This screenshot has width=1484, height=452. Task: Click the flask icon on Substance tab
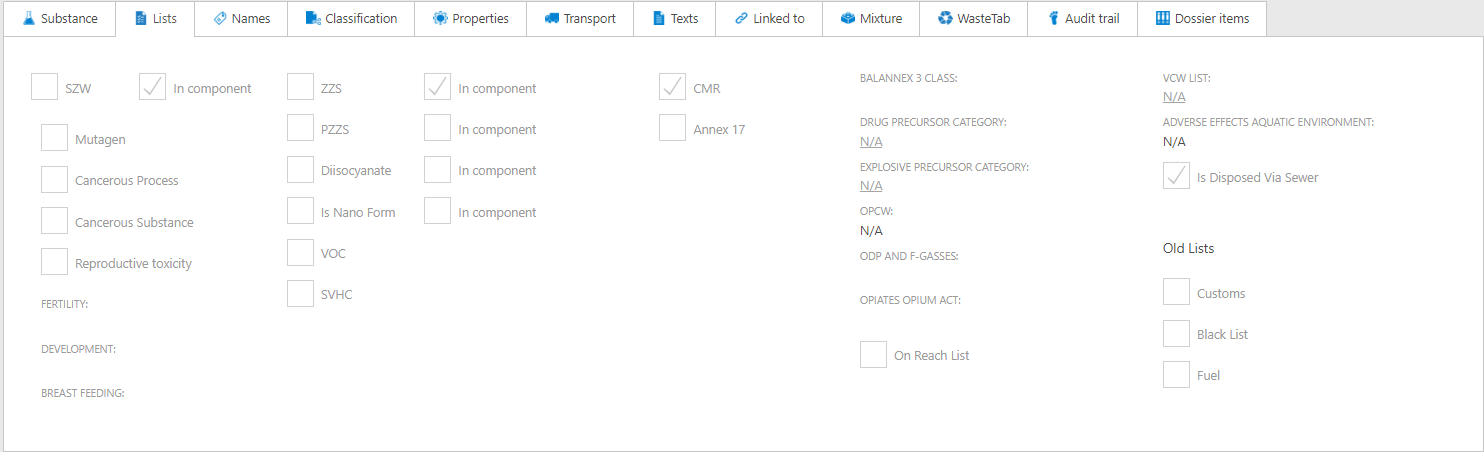coord(28,19)
